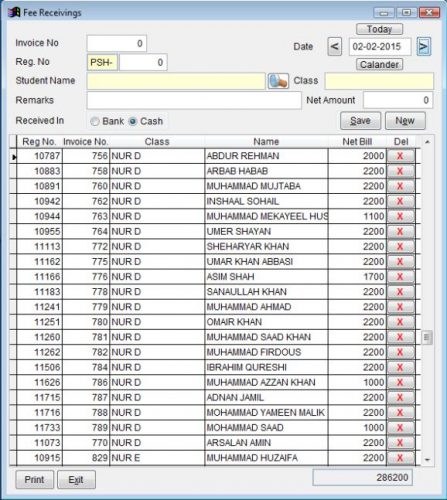
Task: Click the Student Name field
Action: pos(176,81)
